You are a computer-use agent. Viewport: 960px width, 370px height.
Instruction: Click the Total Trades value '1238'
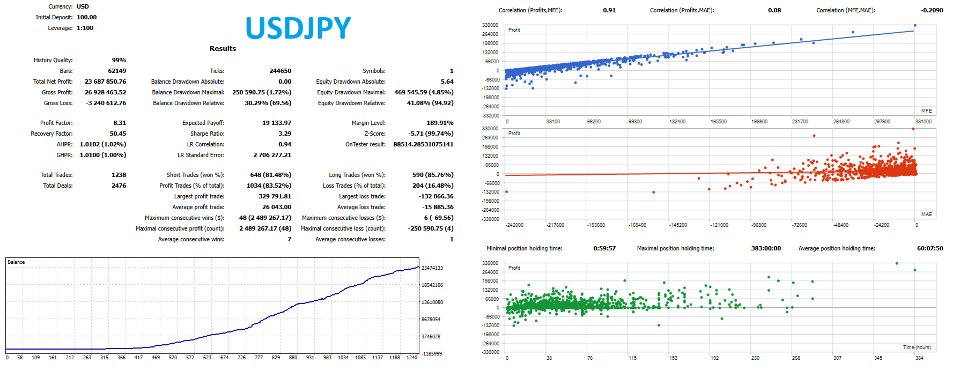click(119, 175)
